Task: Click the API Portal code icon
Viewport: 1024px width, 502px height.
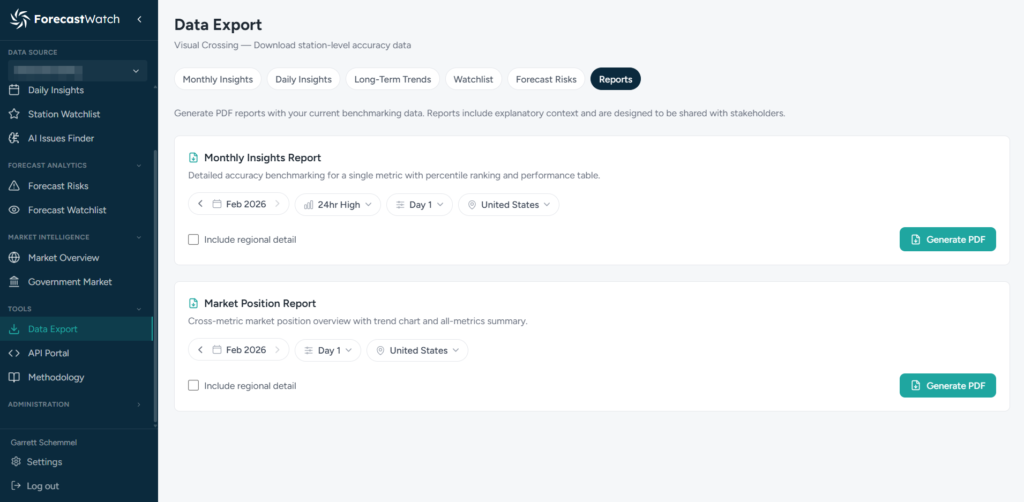Action: 14,353
